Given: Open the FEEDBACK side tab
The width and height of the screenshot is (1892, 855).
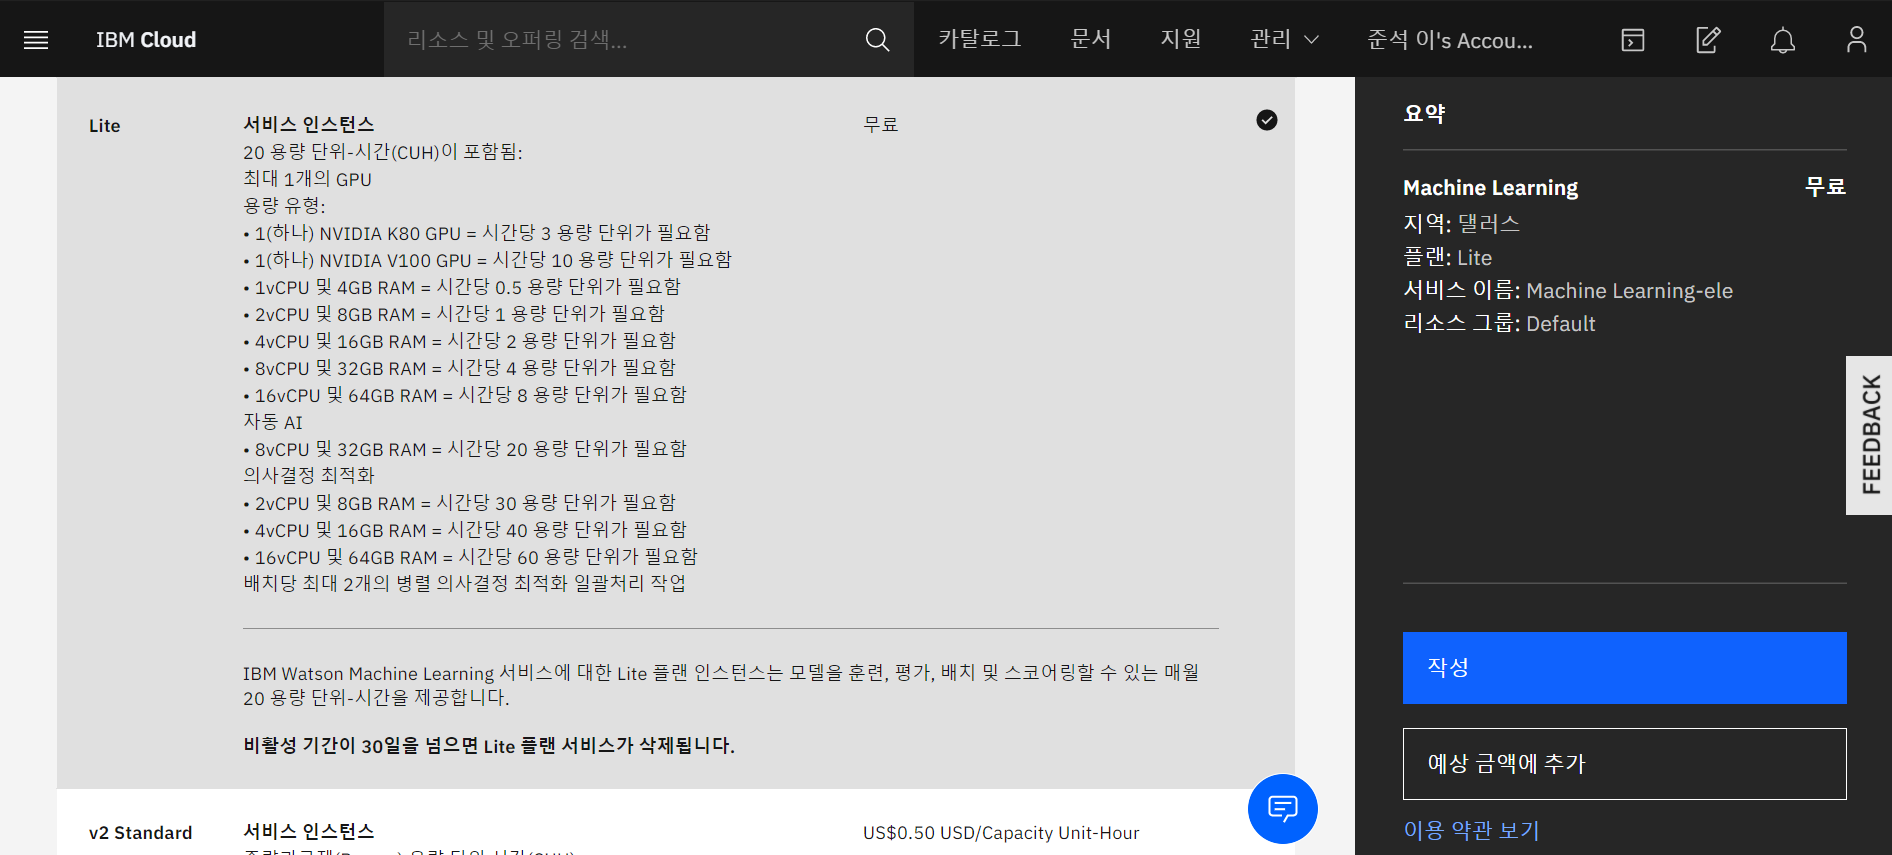Looking at the screenshot, I should pos(1869,435).
